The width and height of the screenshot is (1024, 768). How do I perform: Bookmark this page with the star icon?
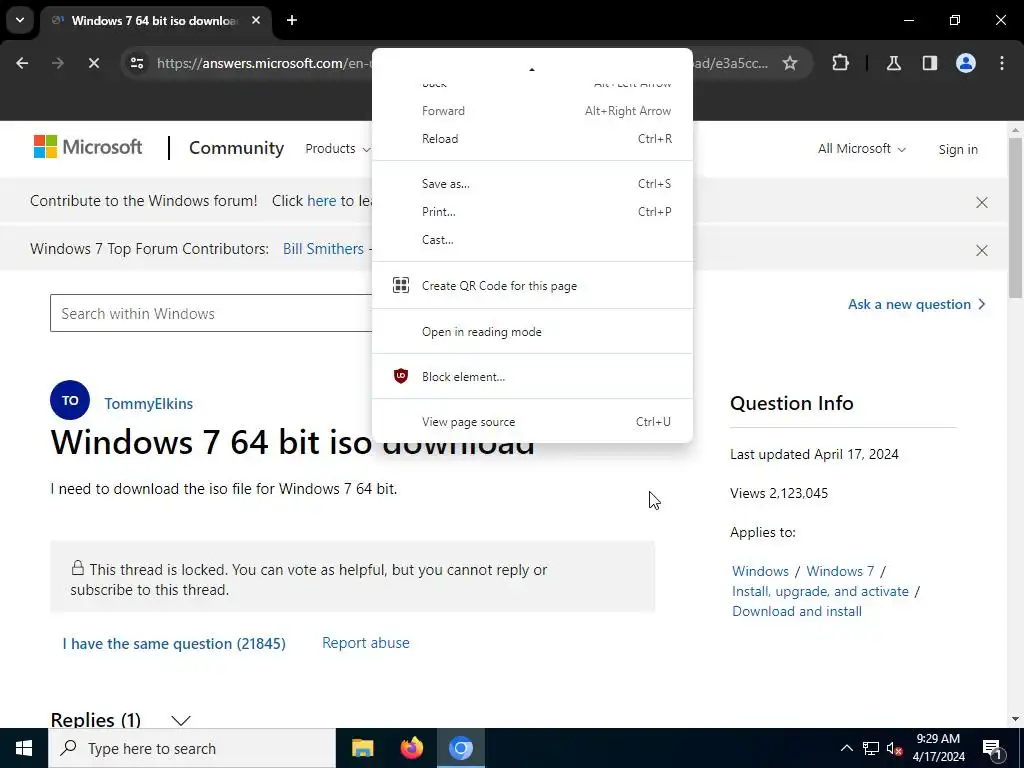[x=790, y=63]
